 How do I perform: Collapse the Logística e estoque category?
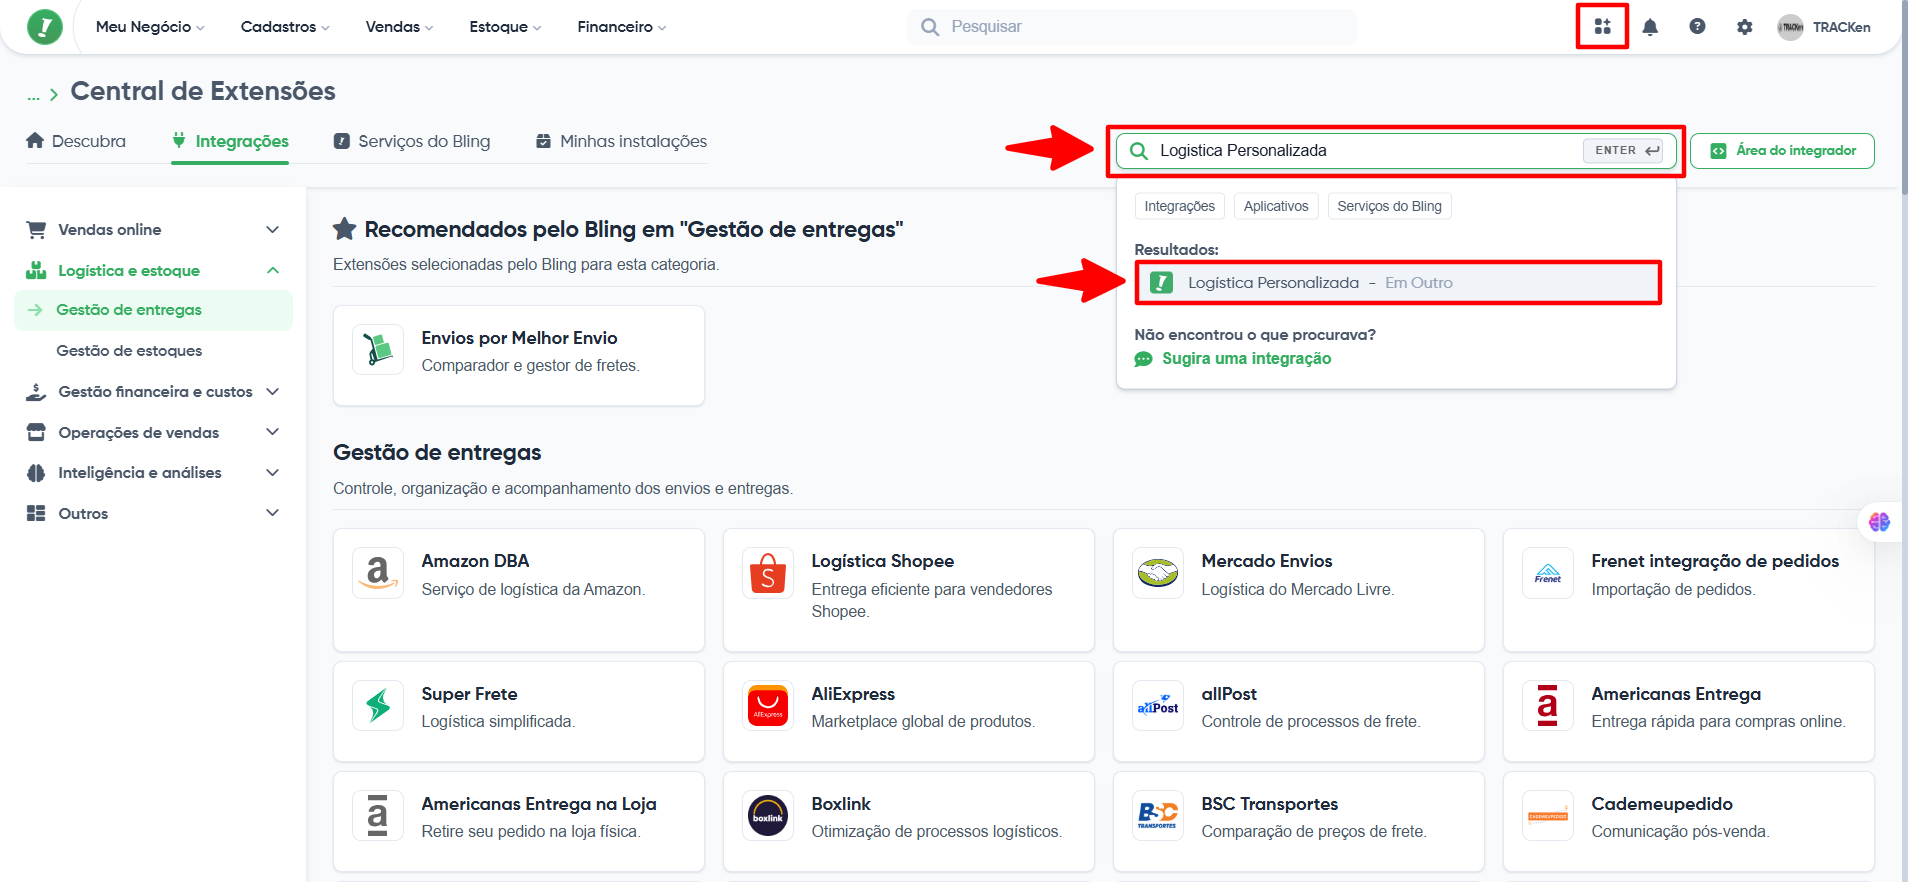(153, 271)
